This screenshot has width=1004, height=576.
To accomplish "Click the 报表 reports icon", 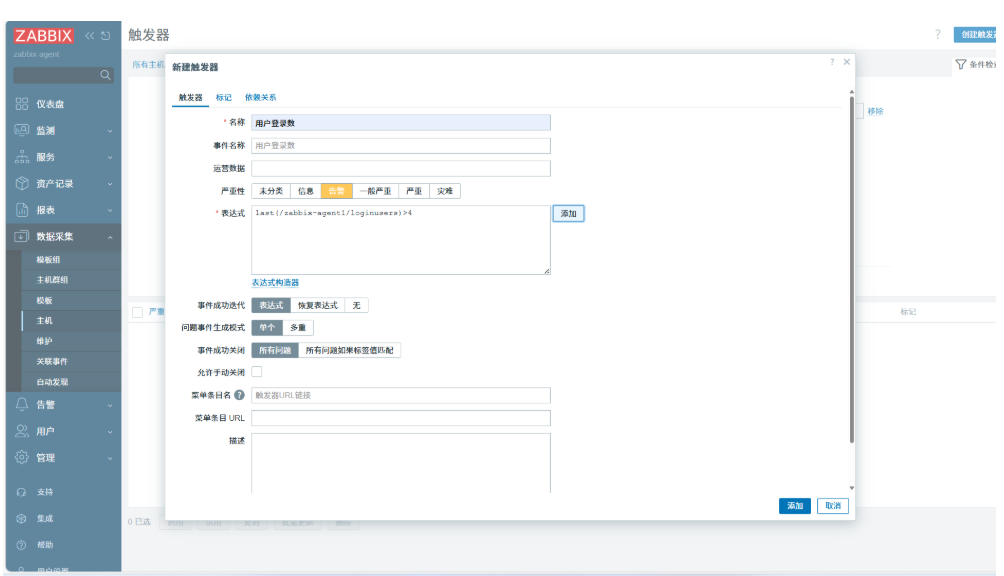I will click(22, 210).
